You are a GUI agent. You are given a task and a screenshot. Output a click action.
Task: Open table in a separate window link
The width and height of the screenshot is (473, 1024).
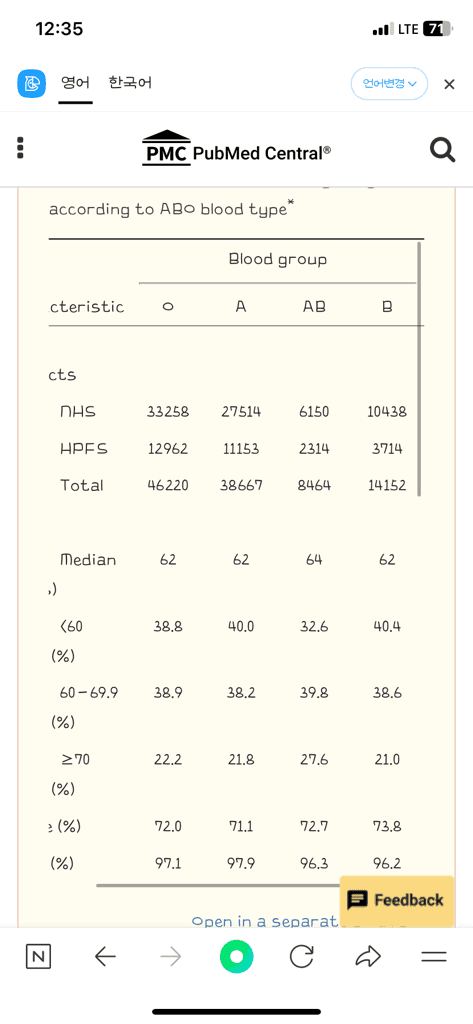(265, 921)
